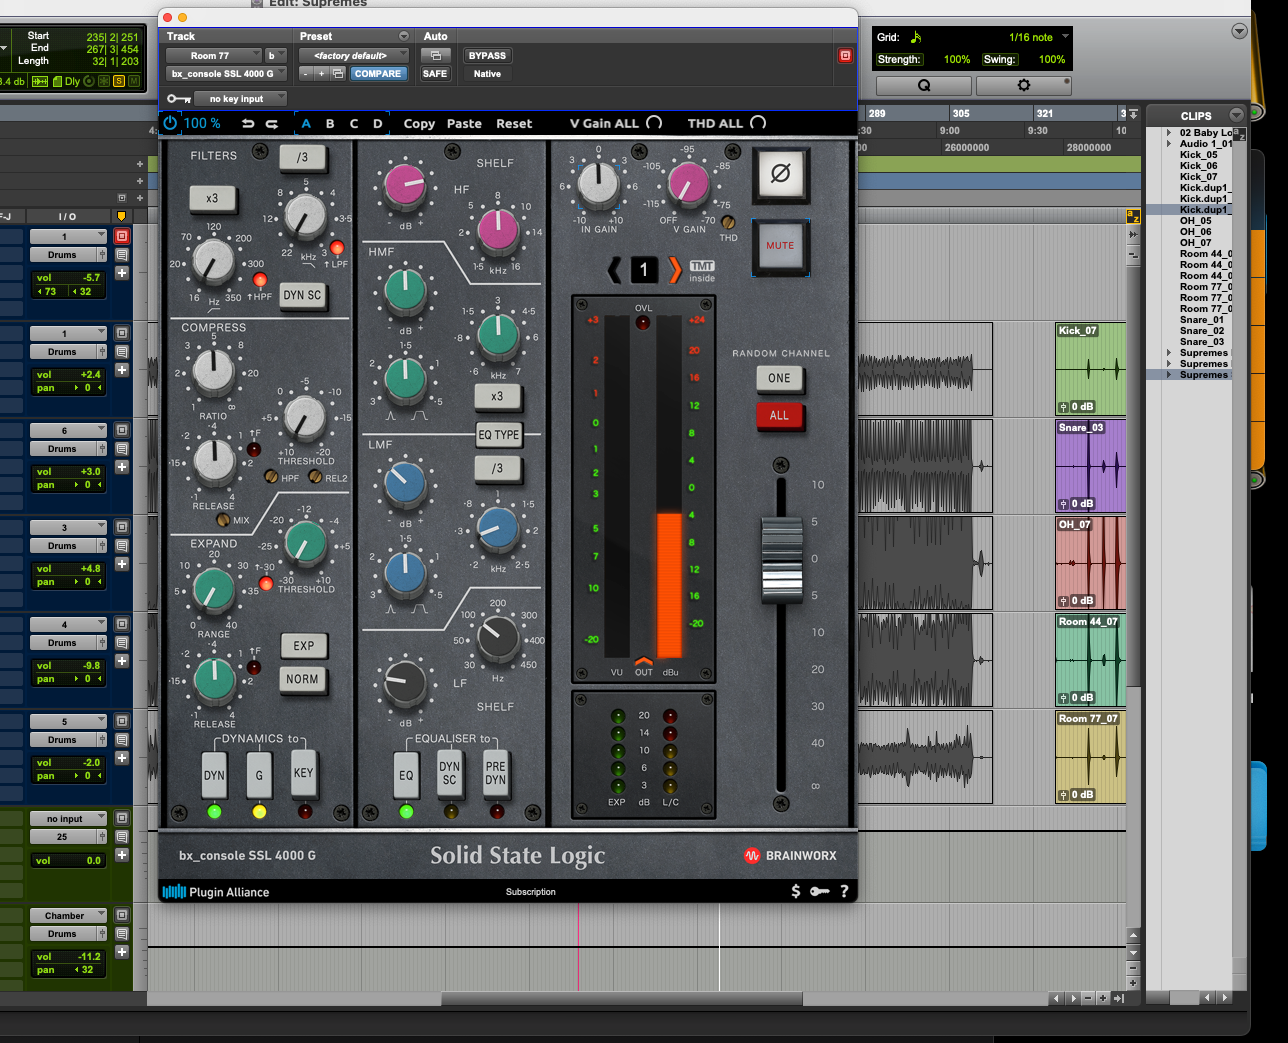This screenshot has height=1043, width=1288.
Task: Select settings slot B
Action: (330, 124)
